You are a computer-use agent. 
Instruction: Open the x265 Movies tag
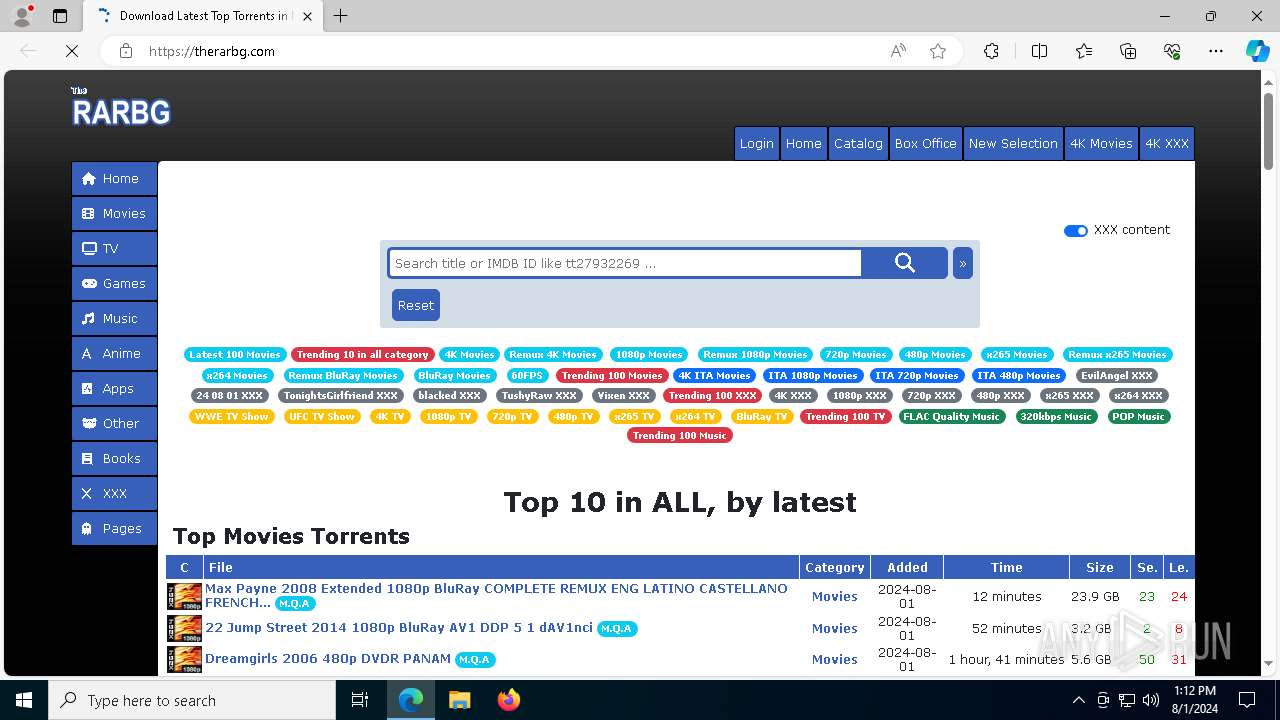(x=1016, y=354)
